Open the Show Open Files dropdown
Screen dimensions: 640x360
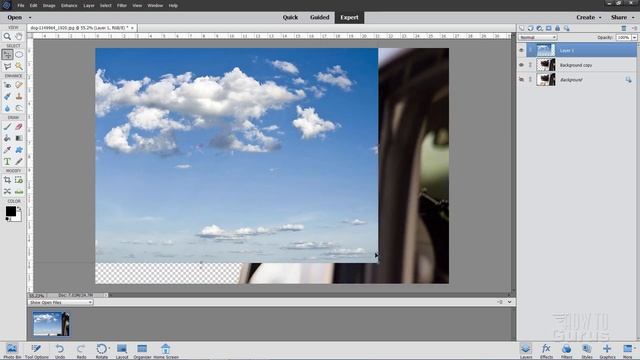tap(60, 302)
